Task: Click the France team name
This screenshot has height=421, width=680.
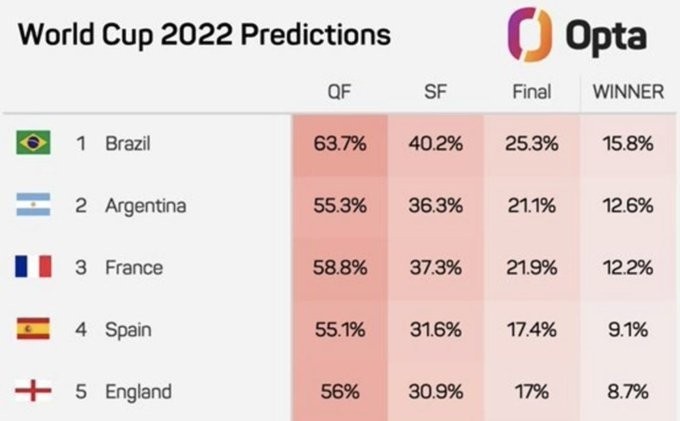Action: [134, 267]
